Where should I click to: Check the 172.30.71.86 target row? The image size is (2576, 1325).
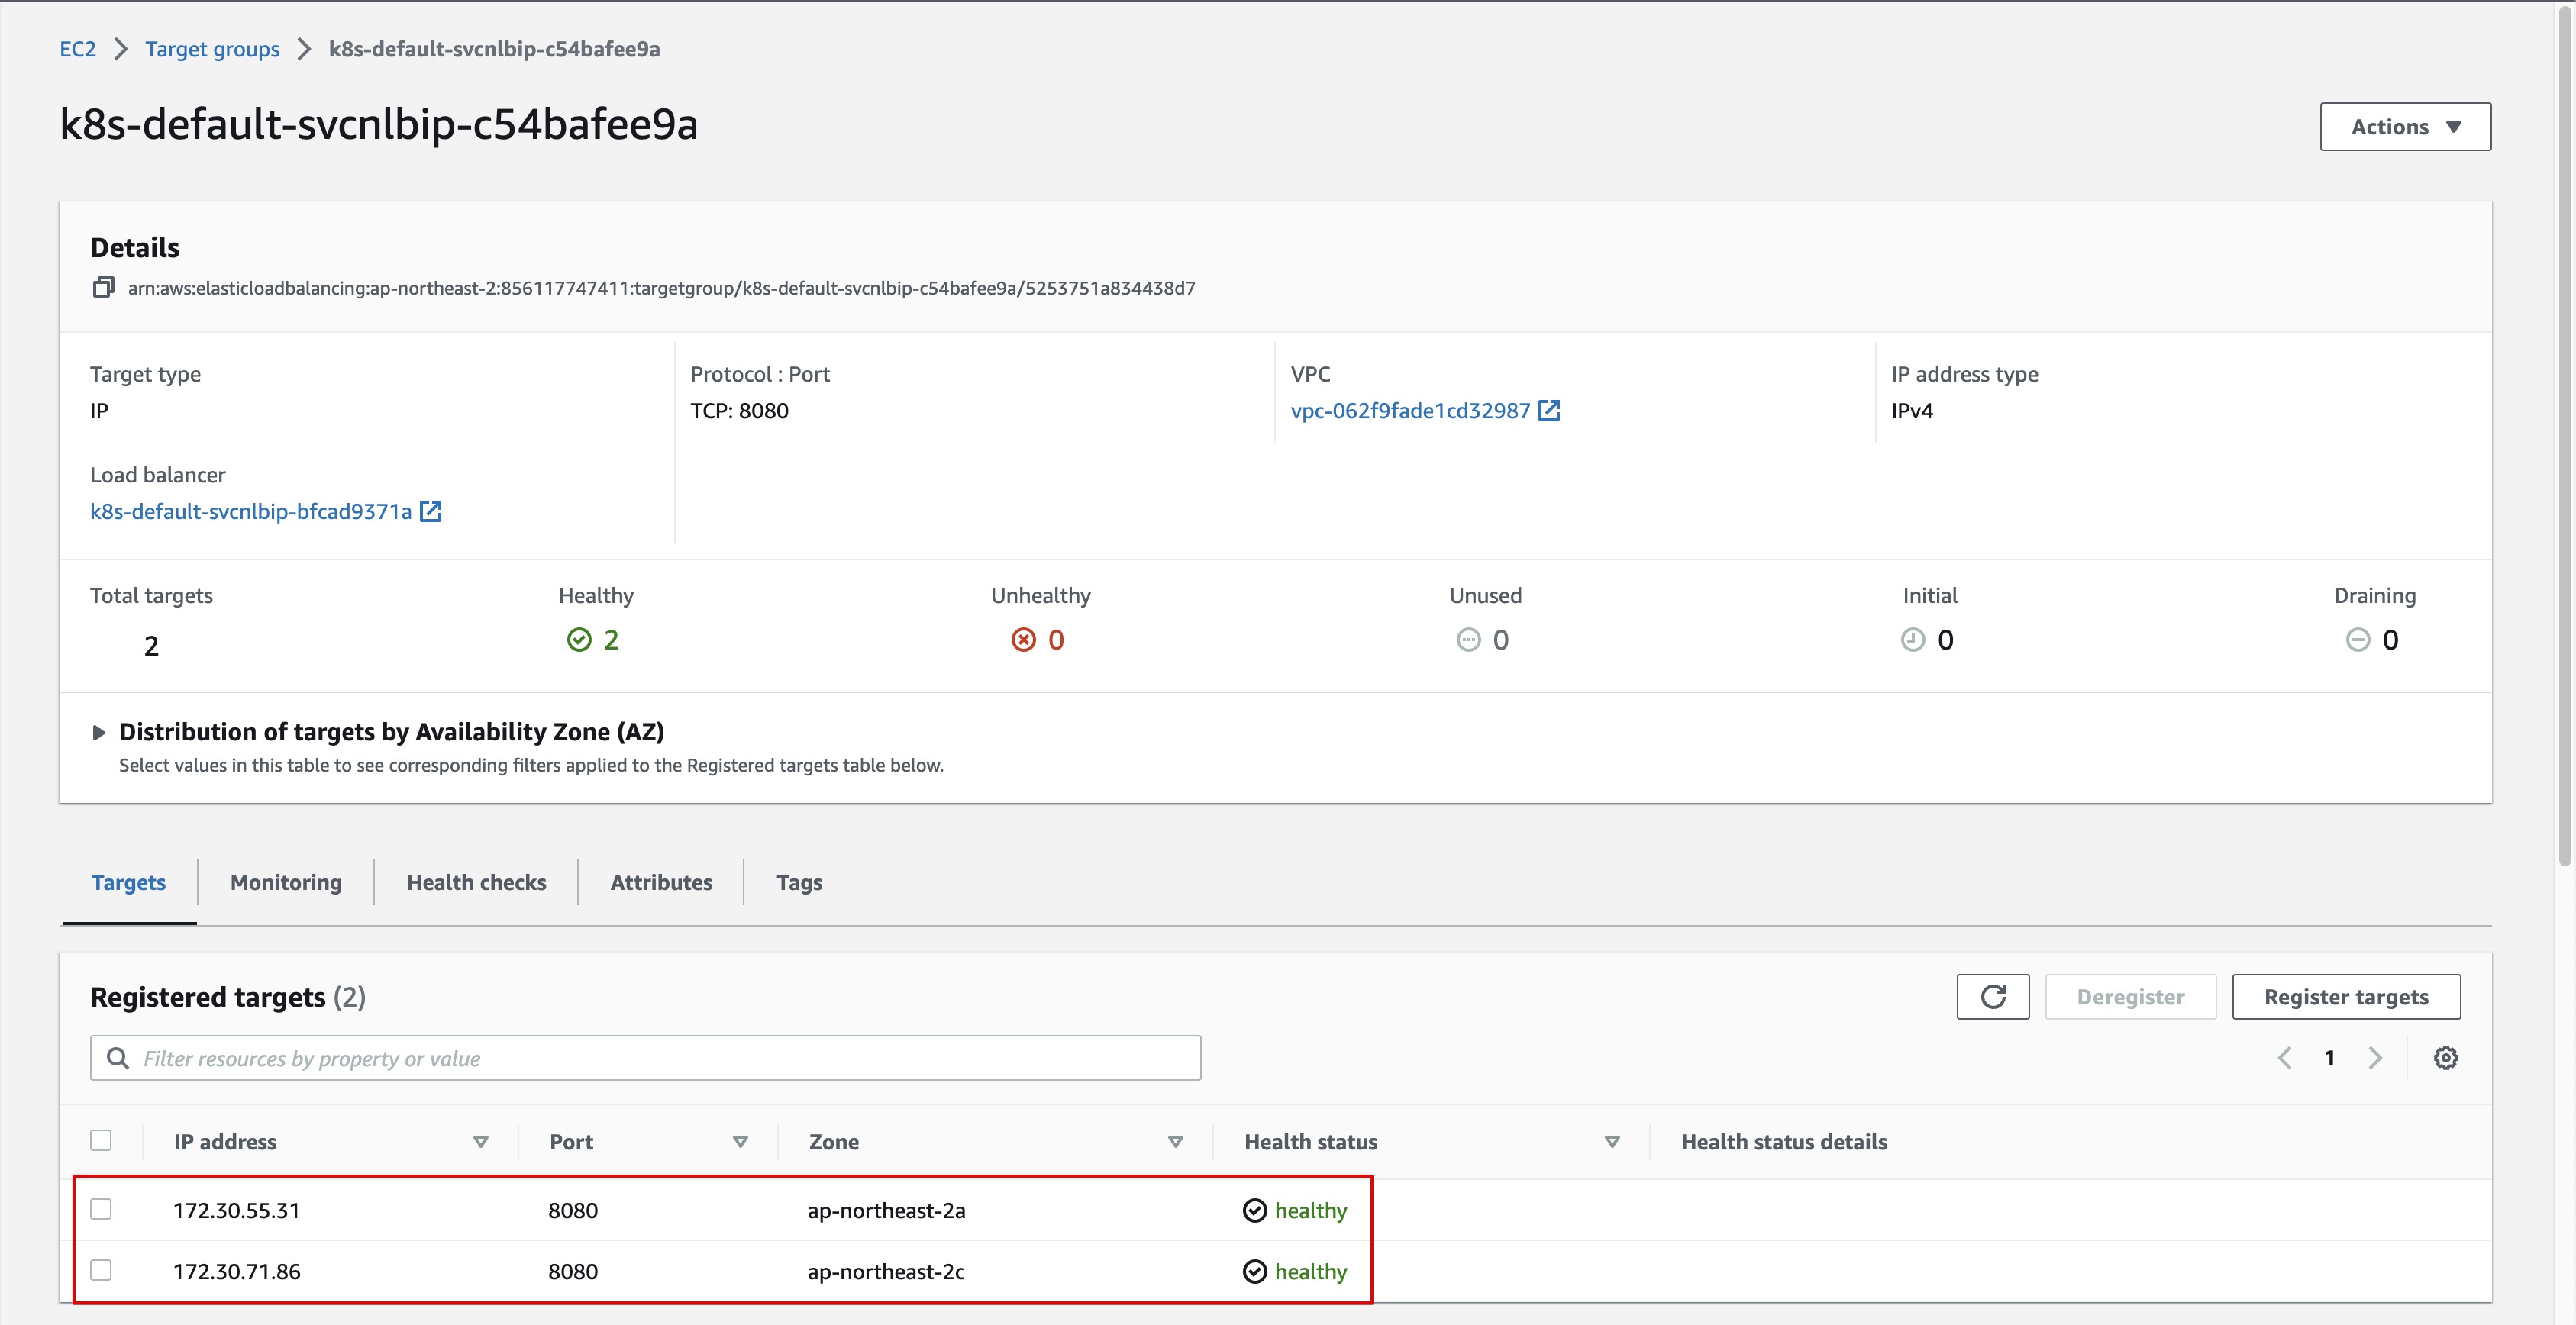point(101,1270)
